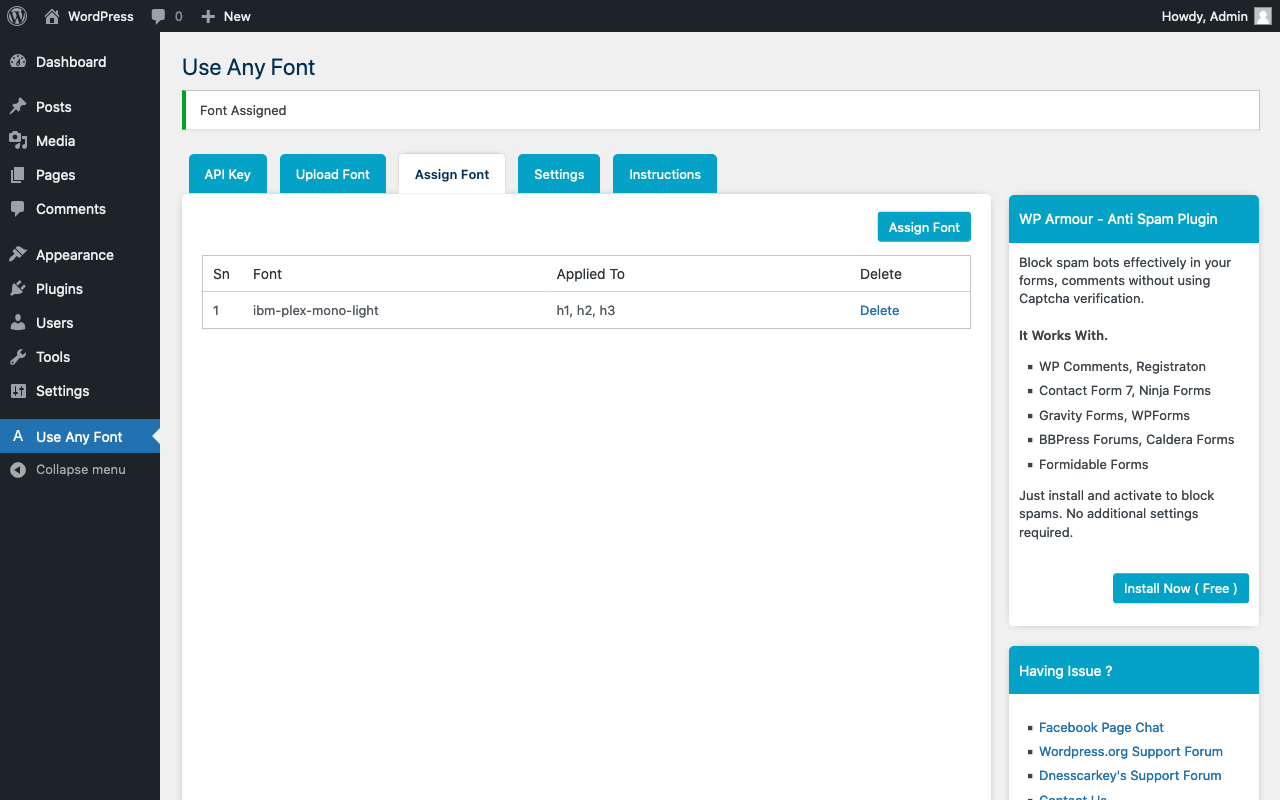Screen dimensions: 1280x800
Task: Open Comments in the sidebar
Action: (80, 209)
